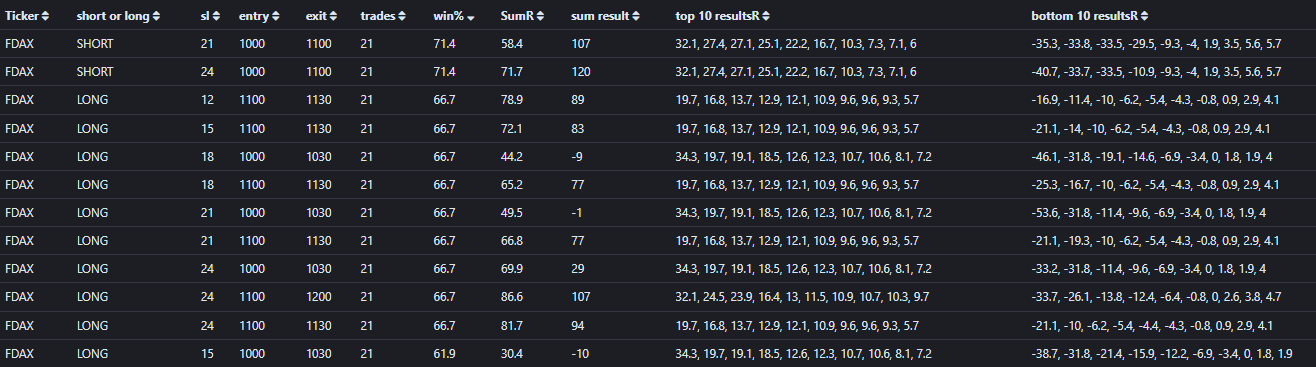This screenshot has height=367, width=1316.
Task: Click the sort arrows beside trades header
Action: coord(402,16)
